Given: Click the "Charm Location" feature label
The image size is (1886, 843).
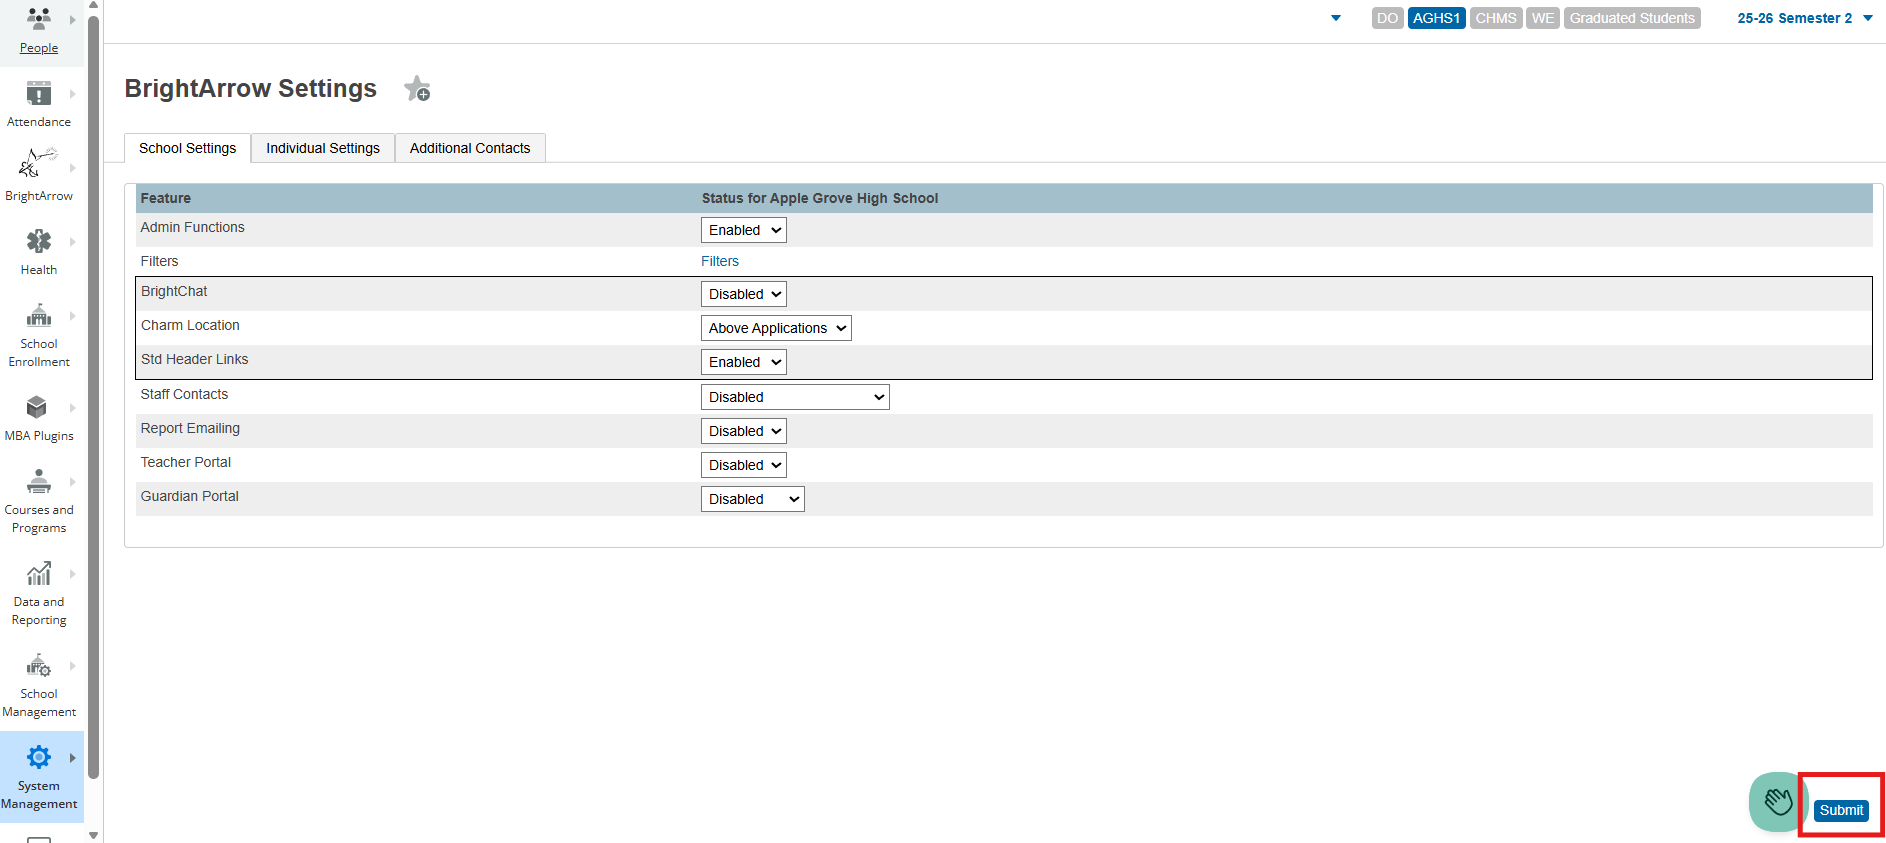Looking at the screenshot, I should coord(190,325).
